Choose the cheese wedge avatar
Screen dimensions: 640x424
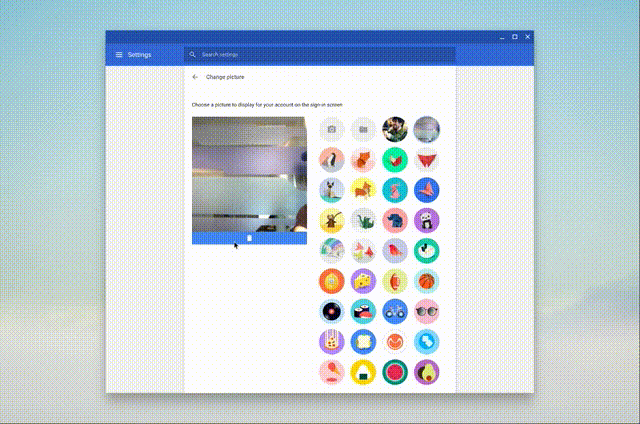[x=363, y=281]
